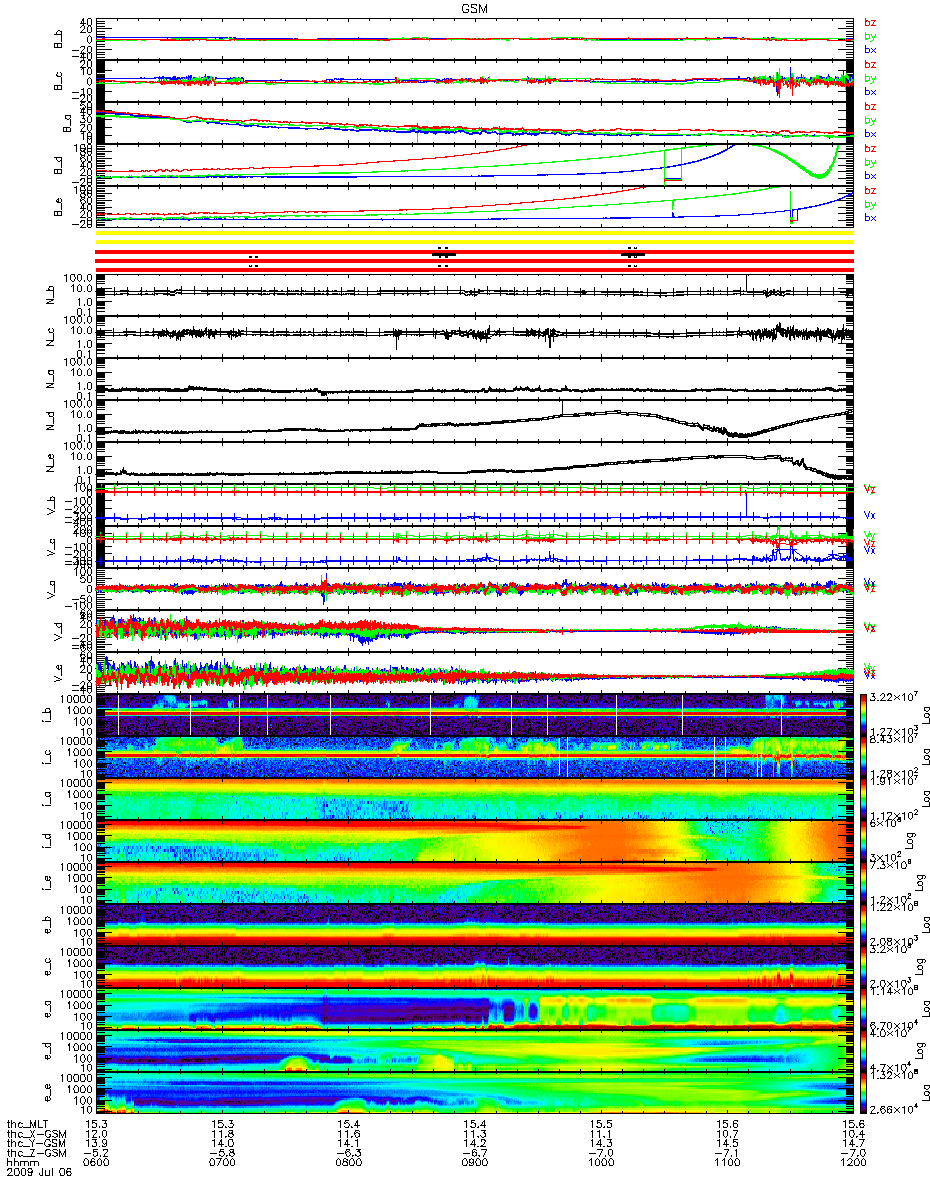This screenshot has height=1200, width=930.
Task: Click the 1000 time tick label
Action: pos(601,1164)
